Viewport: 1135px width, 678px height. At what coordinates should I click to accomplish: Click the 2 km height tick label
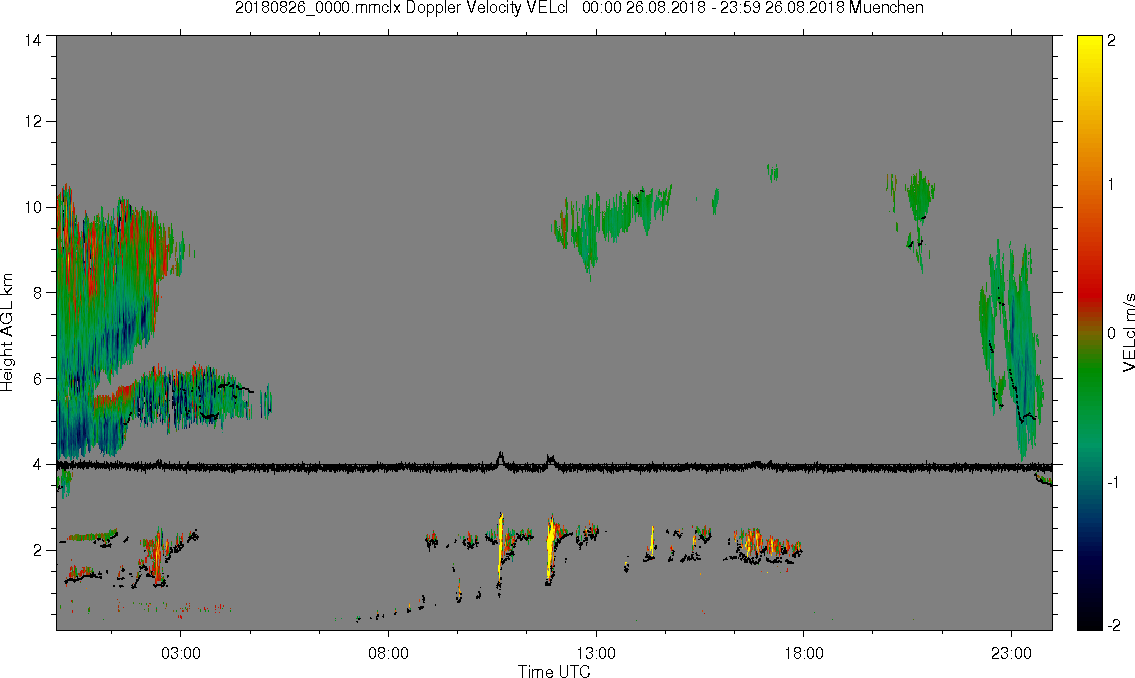pos(37,551)
